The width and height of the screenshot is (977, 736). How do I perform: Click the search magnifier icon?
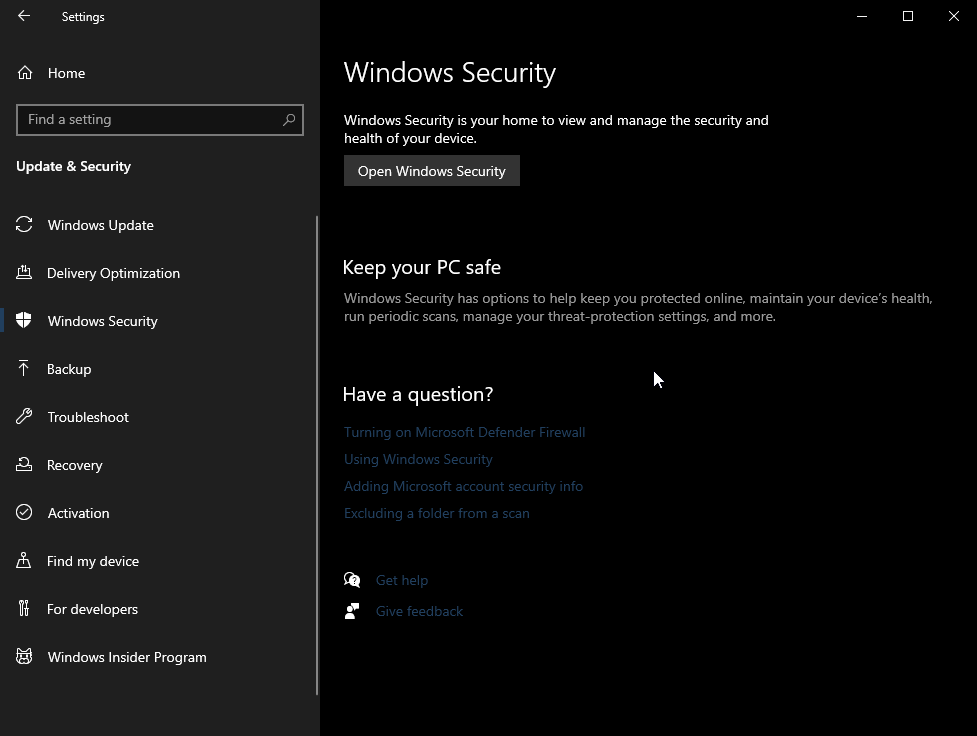click(289, 120)
